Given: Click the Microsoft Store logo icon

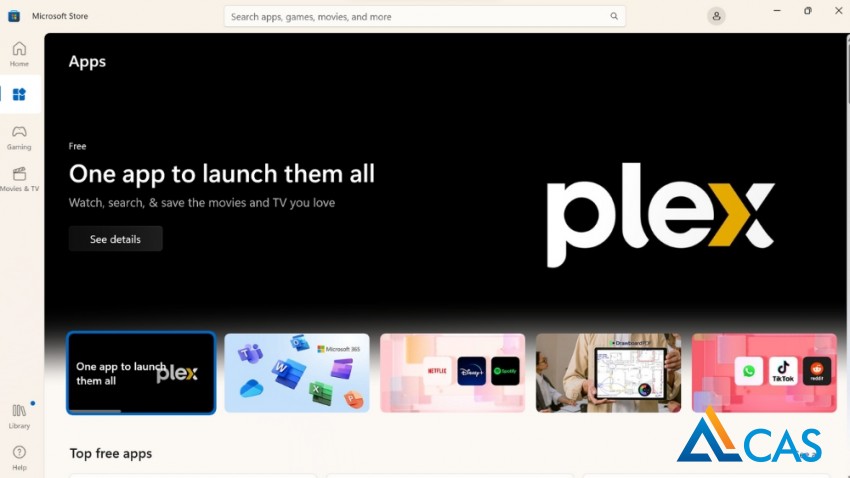Looking at the screenshot, I should point(14,16).
